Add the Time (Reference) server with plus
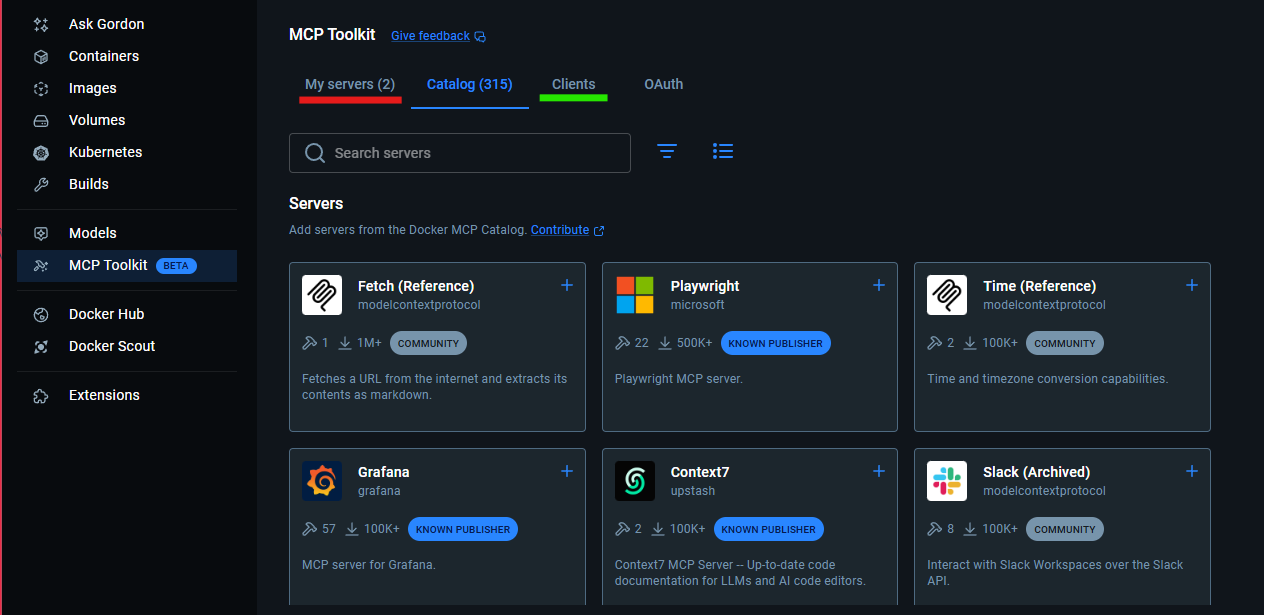This screenshot has height=615, width=1264. (1192, 285)
